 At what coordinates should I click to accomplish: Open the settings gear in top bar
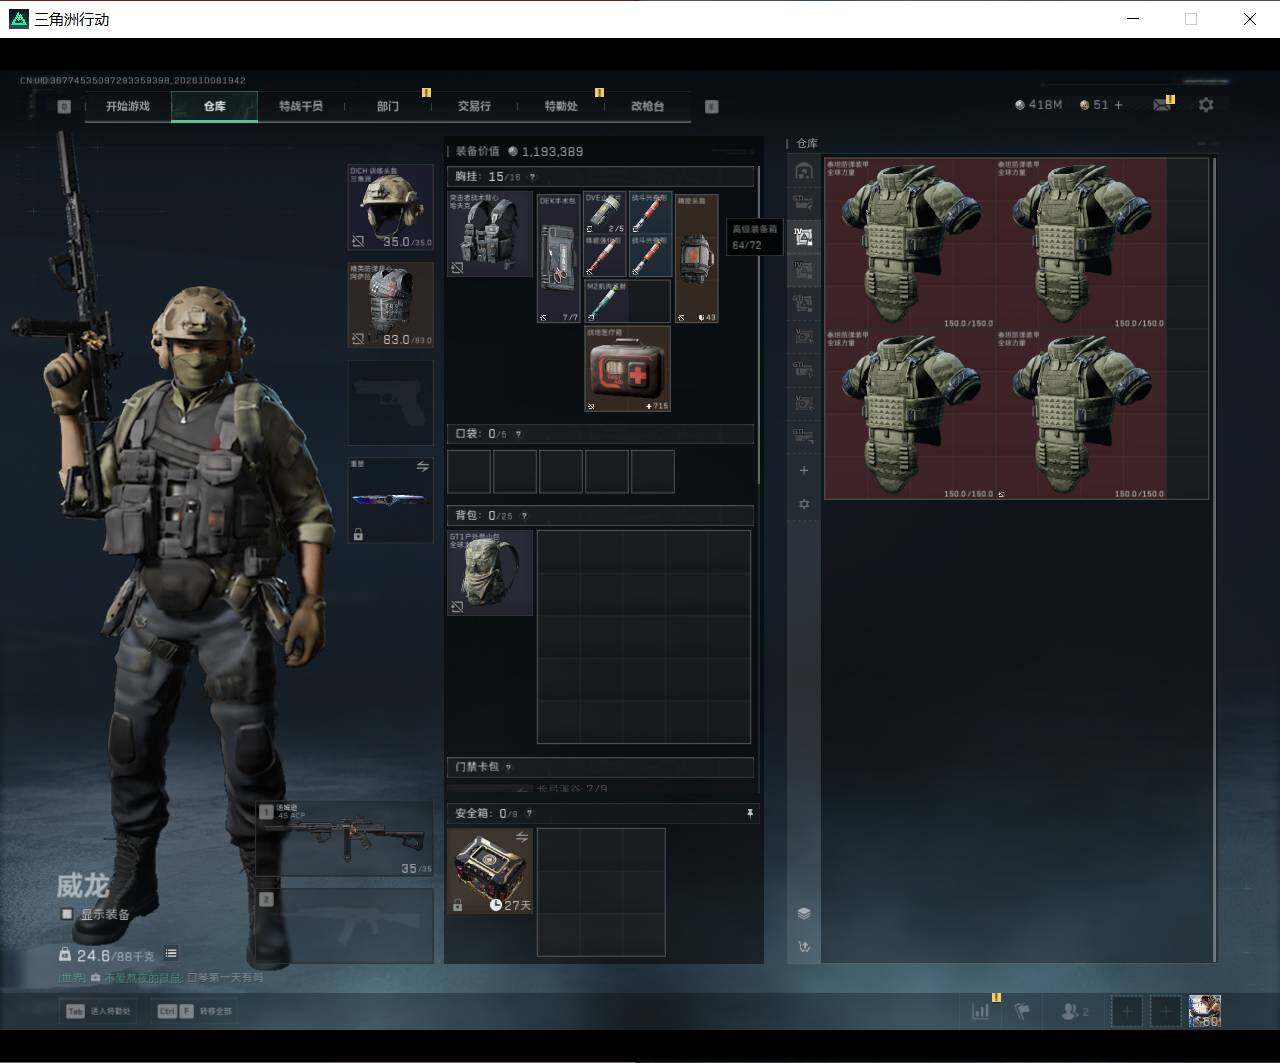point(1206,105)
